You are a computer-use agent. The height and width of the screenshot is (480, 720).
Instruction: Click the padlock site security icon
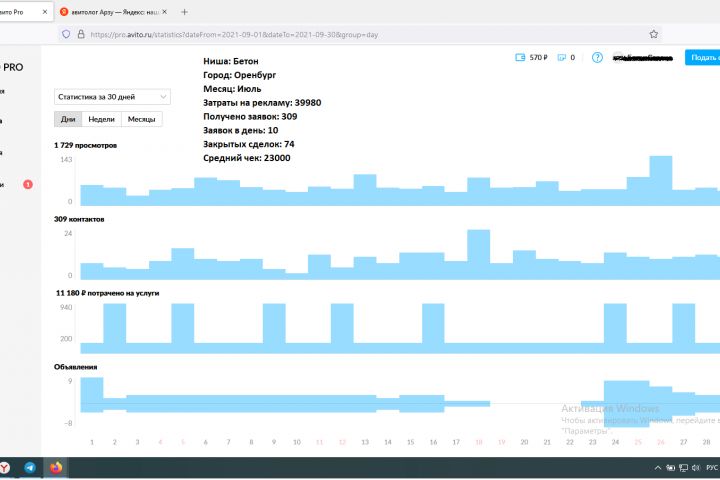tap(81, 34)
